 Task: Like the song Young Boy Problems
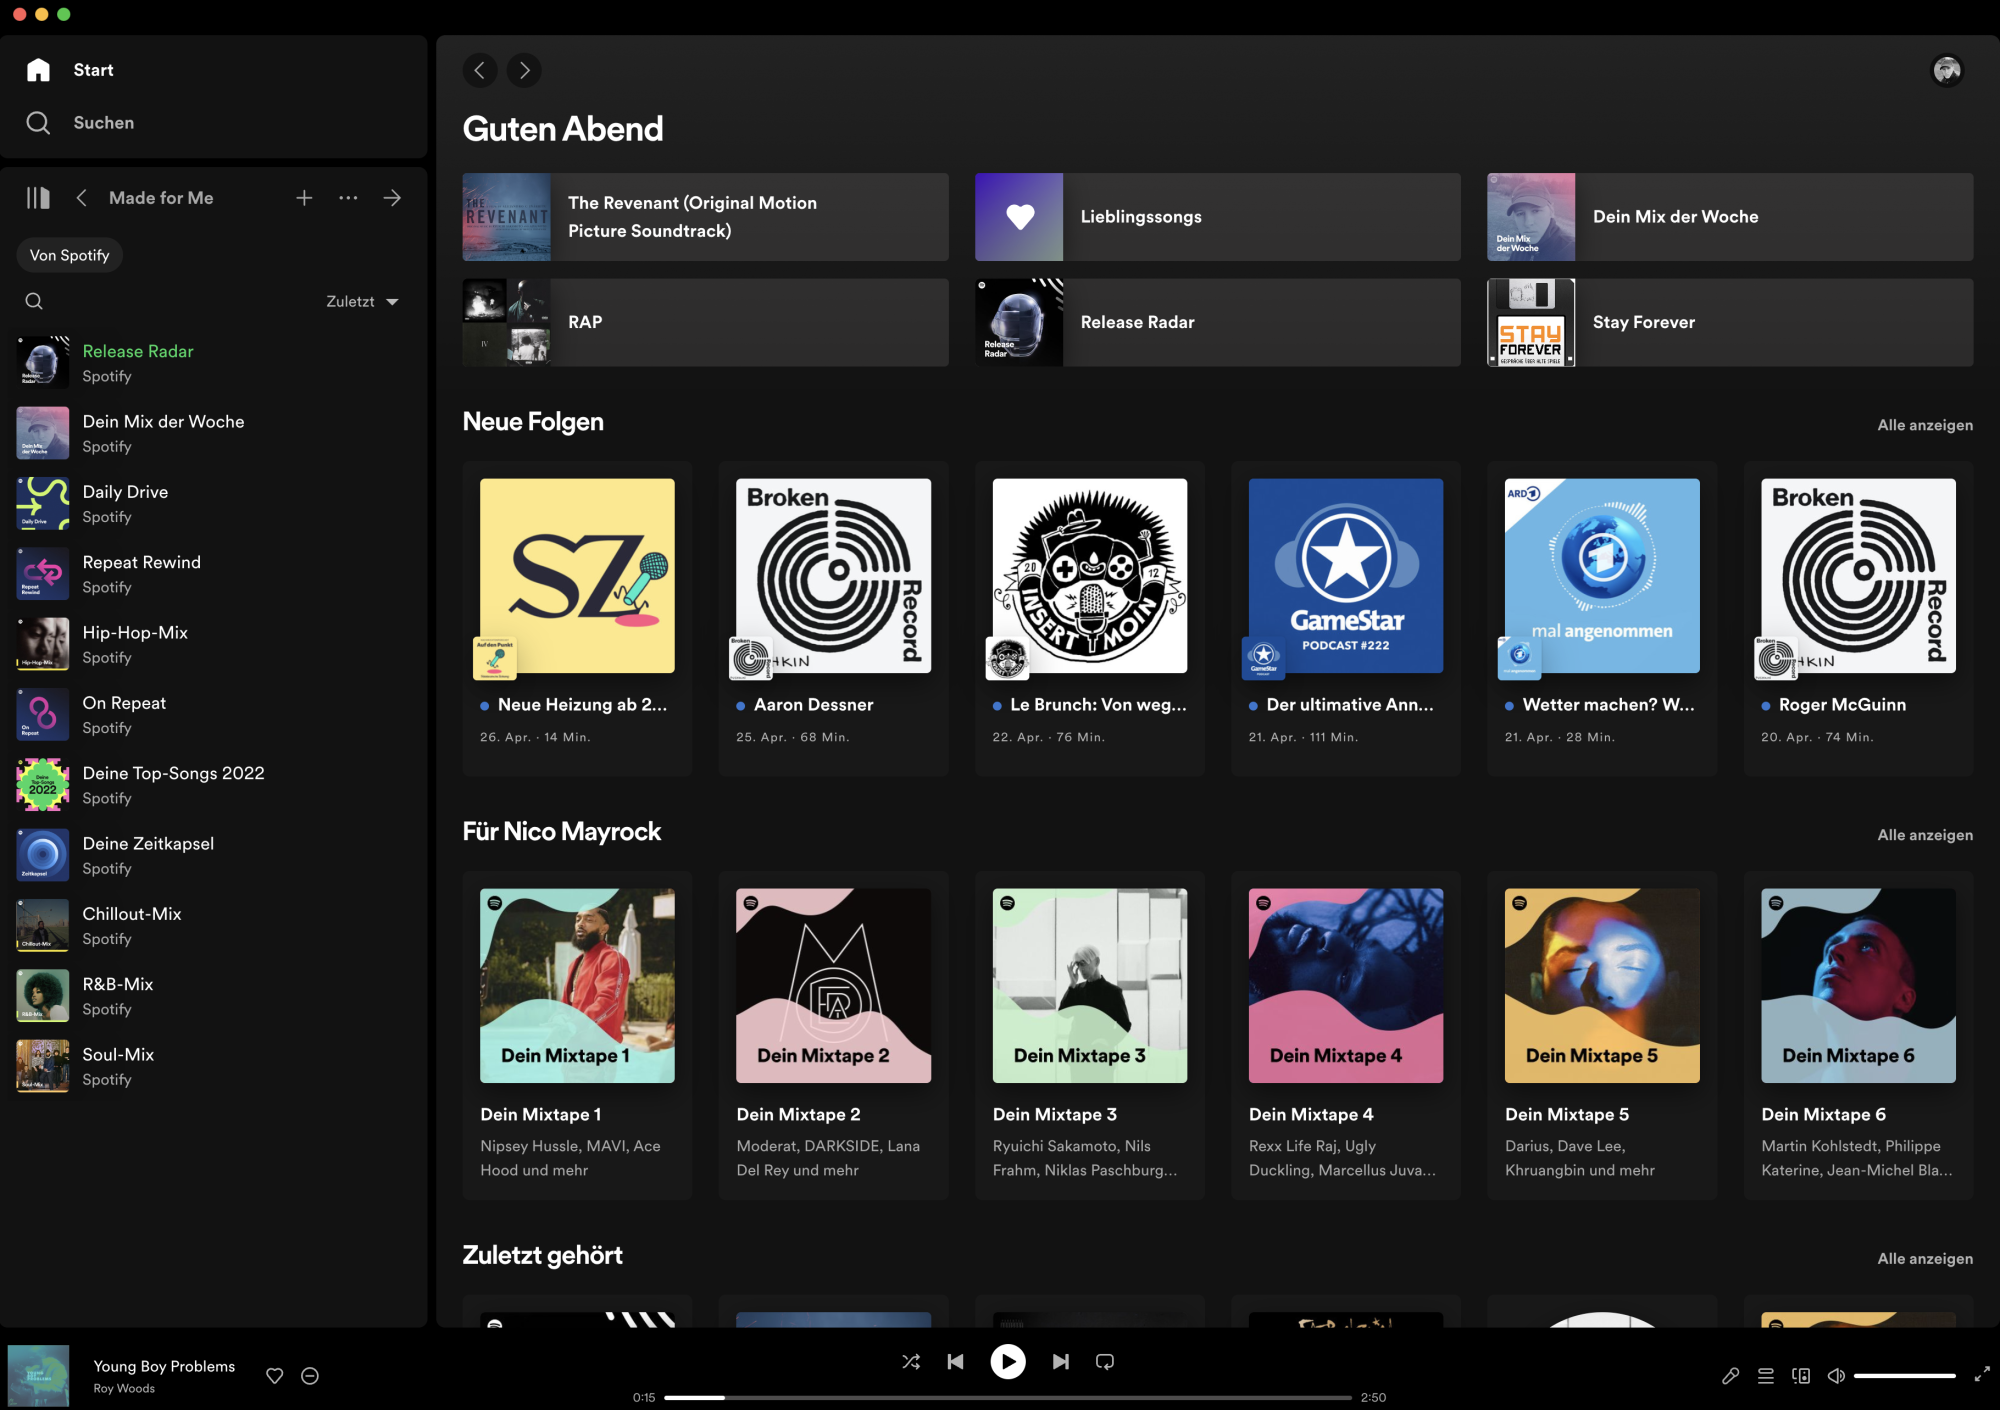[x=275, y=1376]
